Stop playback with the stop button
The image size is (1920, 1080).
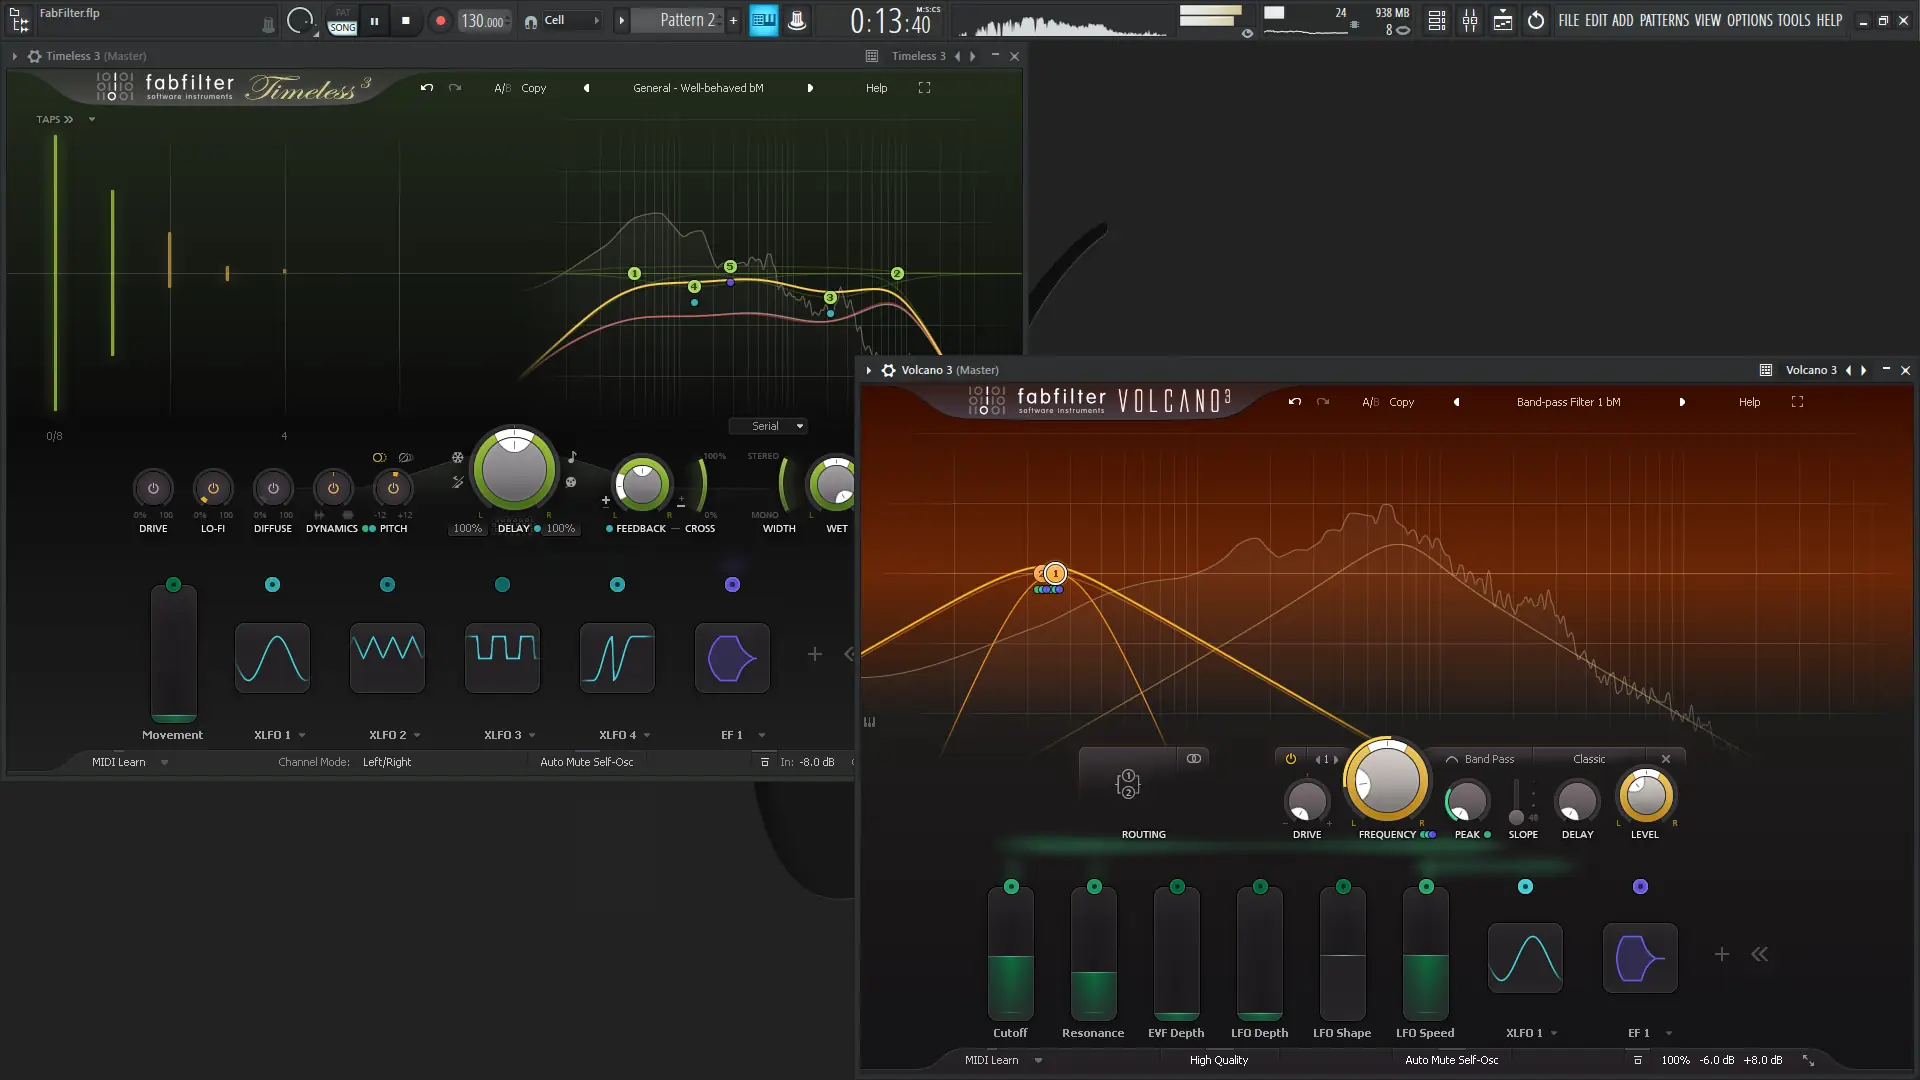coord(406,21)
